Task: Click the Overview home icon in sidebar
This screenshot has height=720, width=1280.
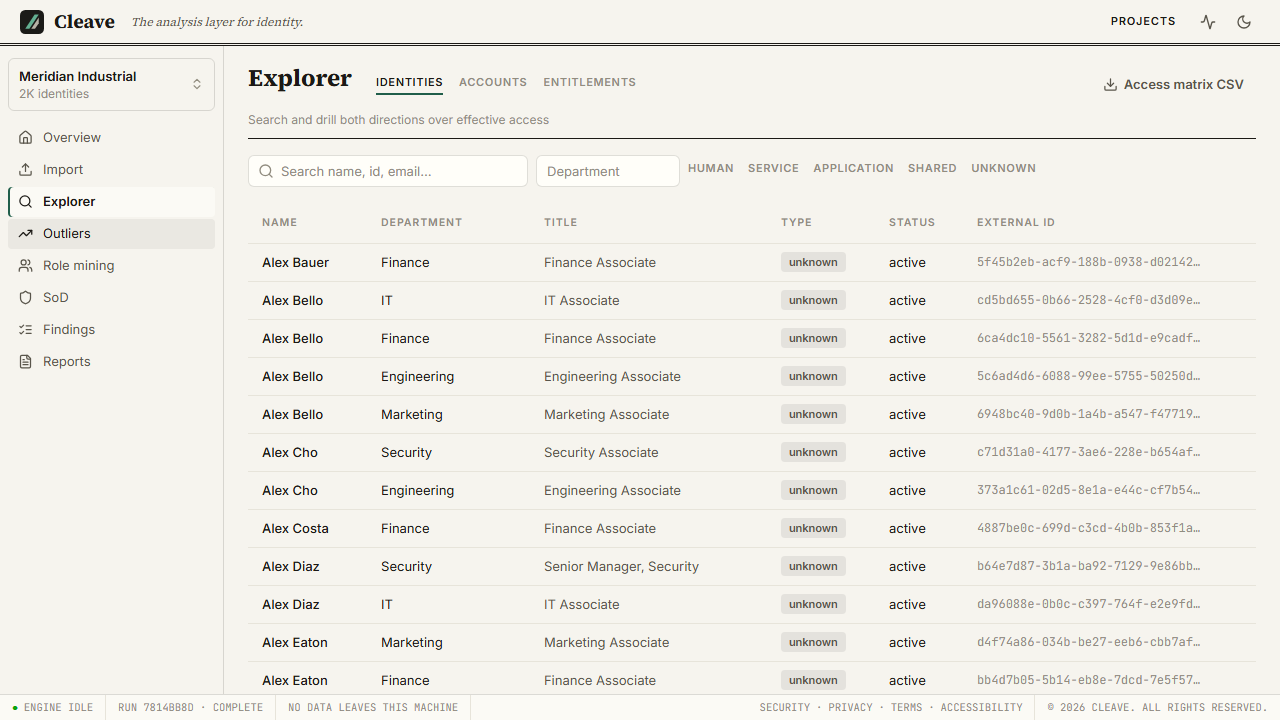Action: 26,137
